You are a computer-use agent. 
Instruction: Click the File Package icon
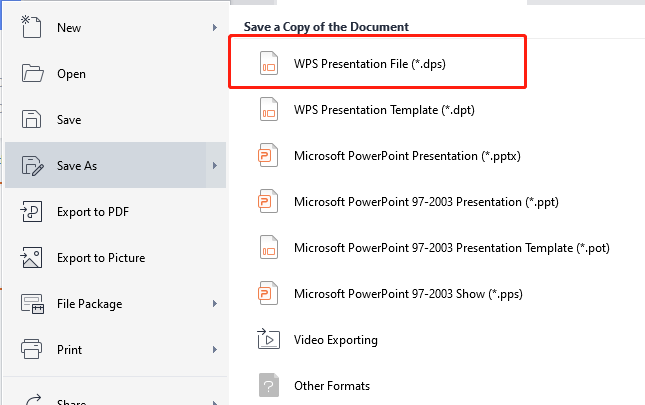click(x=32, y=303)
